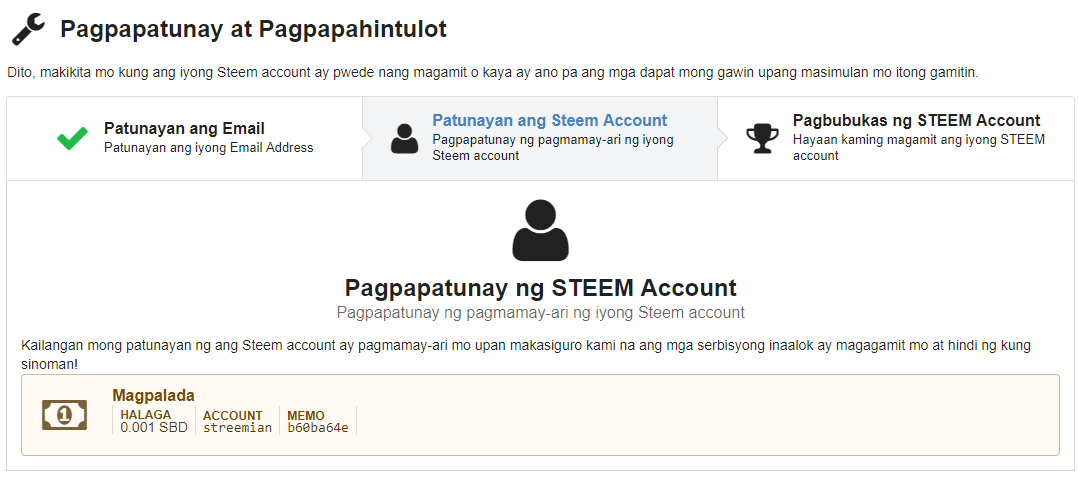Click the intro sentence starting with 'Dito, makikita mo'
This screenshot has width=1078, height=479.
click(492, 72)
